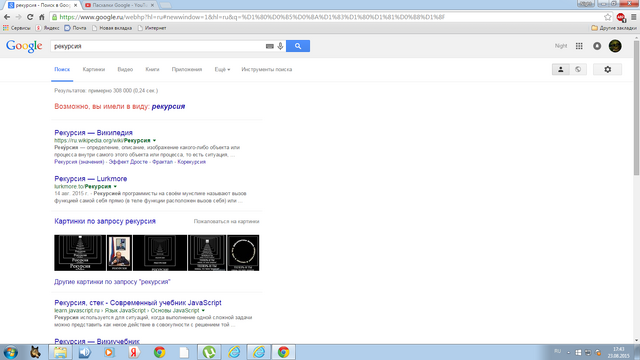Viewport: 640px width, 360px height.
Task: Open the Интернет bookmark
Action: (x=152, y=28)
